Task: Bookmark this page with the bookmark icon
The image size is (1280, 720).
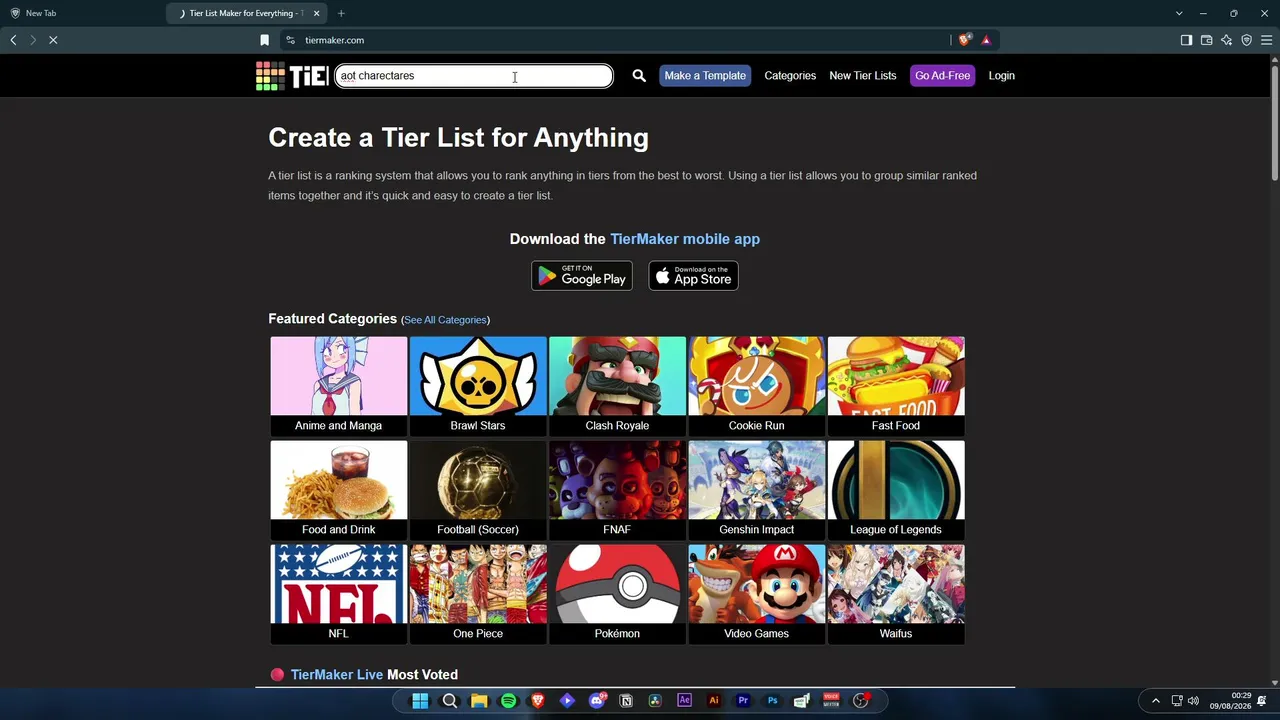Action: [x=265, y=40]
